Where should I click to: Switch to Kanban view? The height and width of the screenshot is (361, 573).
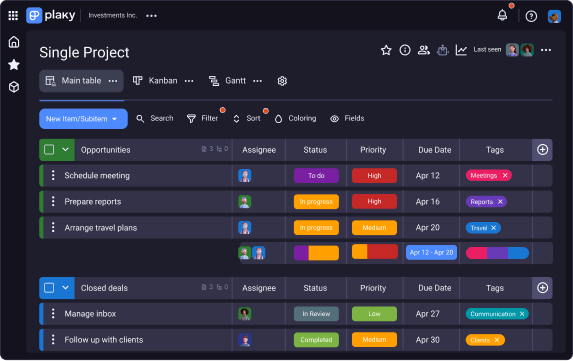155,81
